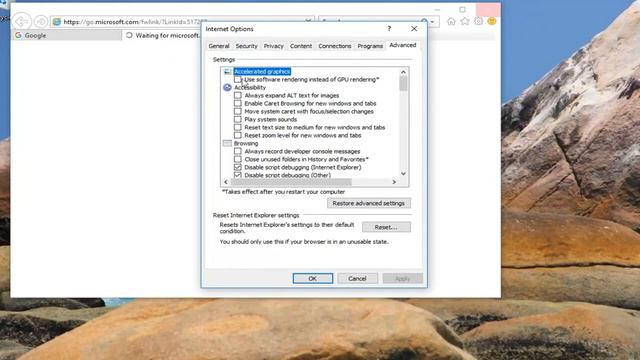Uncheck Disable script debugging (Internet Explorer)
The image size is (640, 360).
[x=238, y=167]
